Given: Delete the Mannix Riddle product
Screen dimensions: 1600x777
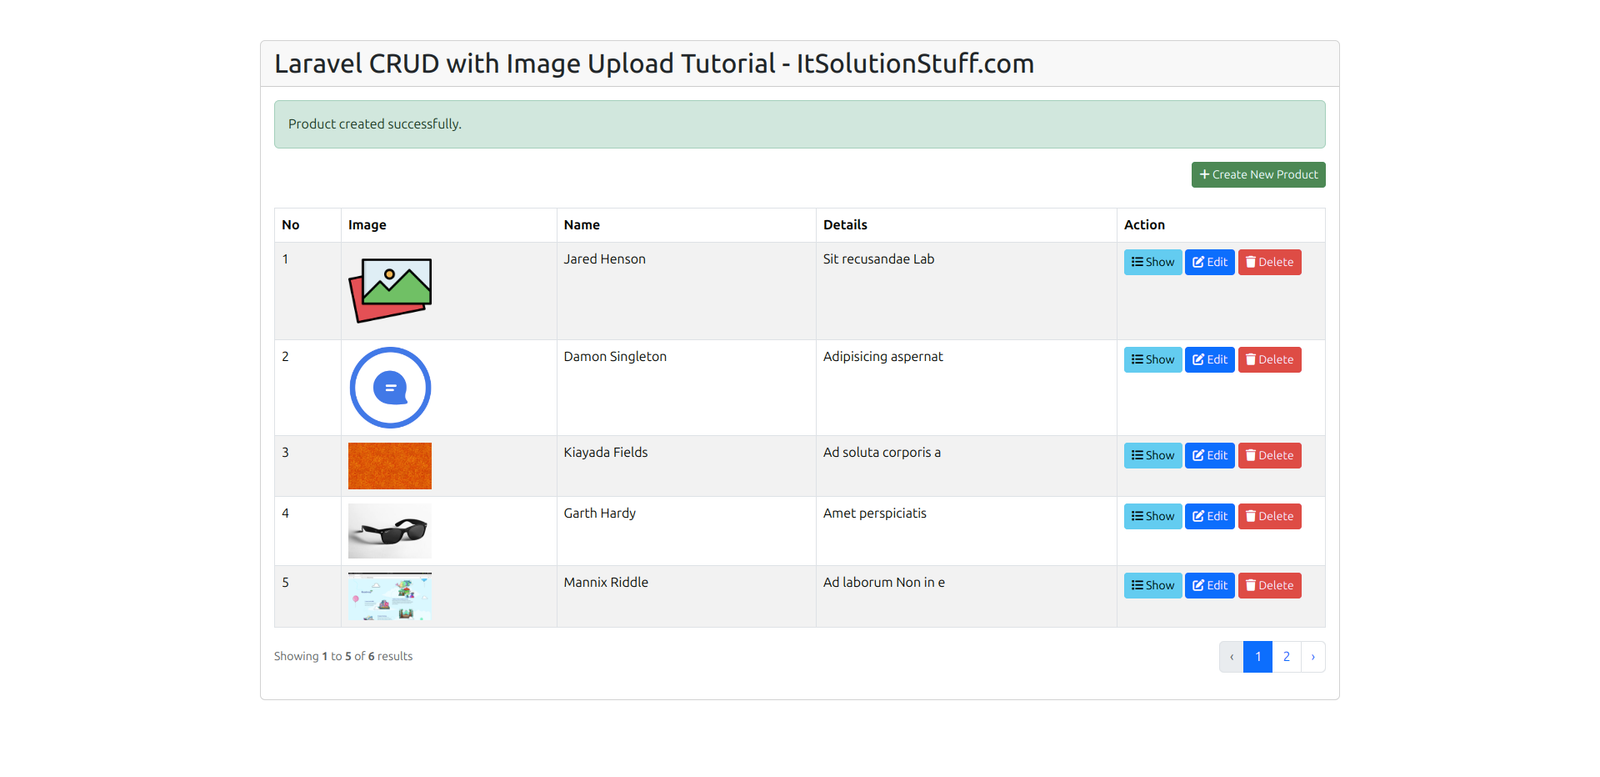Looking at the screenshot, I should 1269,586.
